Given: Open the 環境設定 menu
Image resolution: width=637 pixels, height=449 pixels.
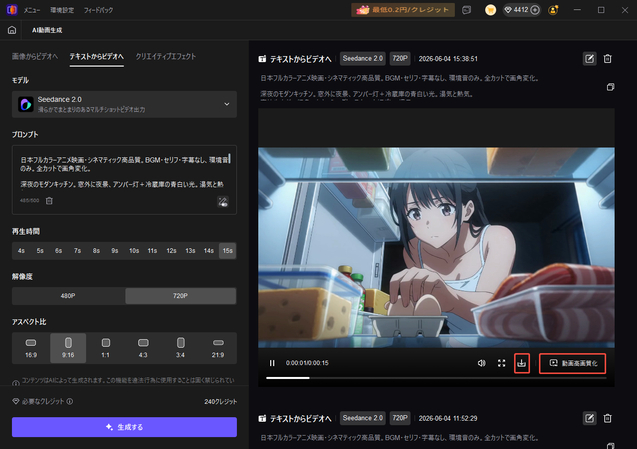Looking at the screenshot, I should point(62,10).
